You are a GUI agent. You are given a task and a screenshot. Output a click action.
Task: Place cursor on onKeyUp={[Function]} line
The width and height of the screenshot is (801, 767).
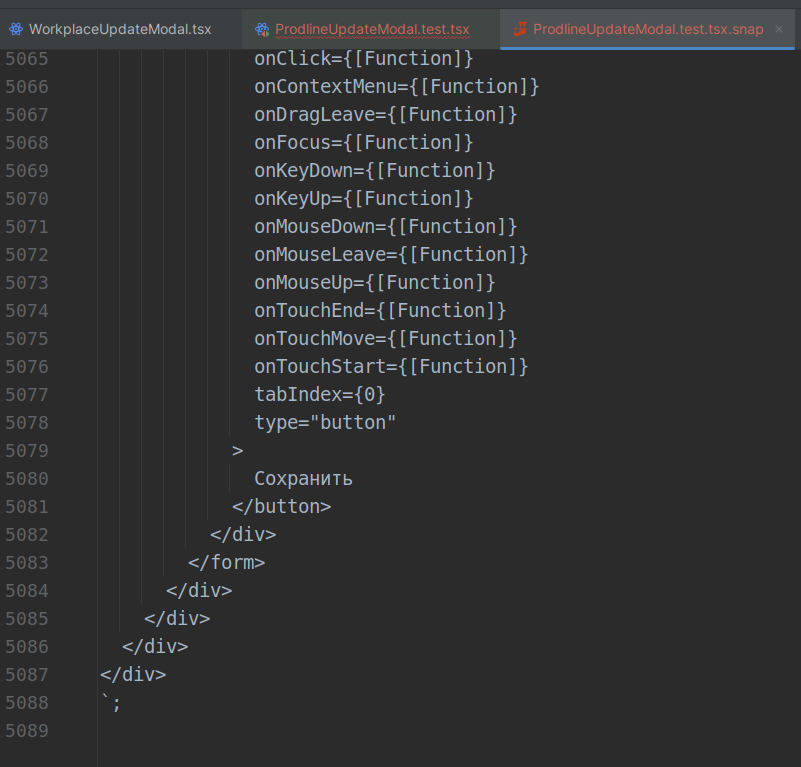click(x=364, y=199)
